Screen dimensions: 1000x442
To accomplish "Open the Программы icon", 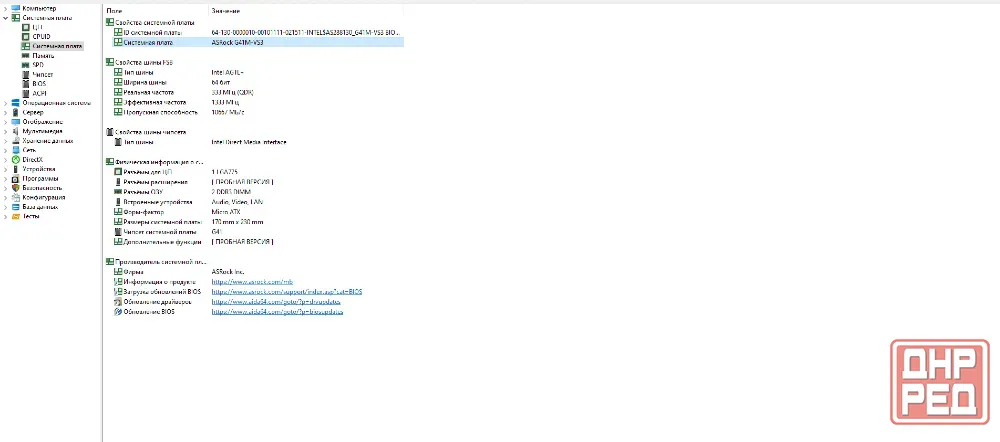I will [x=16, y=179].
